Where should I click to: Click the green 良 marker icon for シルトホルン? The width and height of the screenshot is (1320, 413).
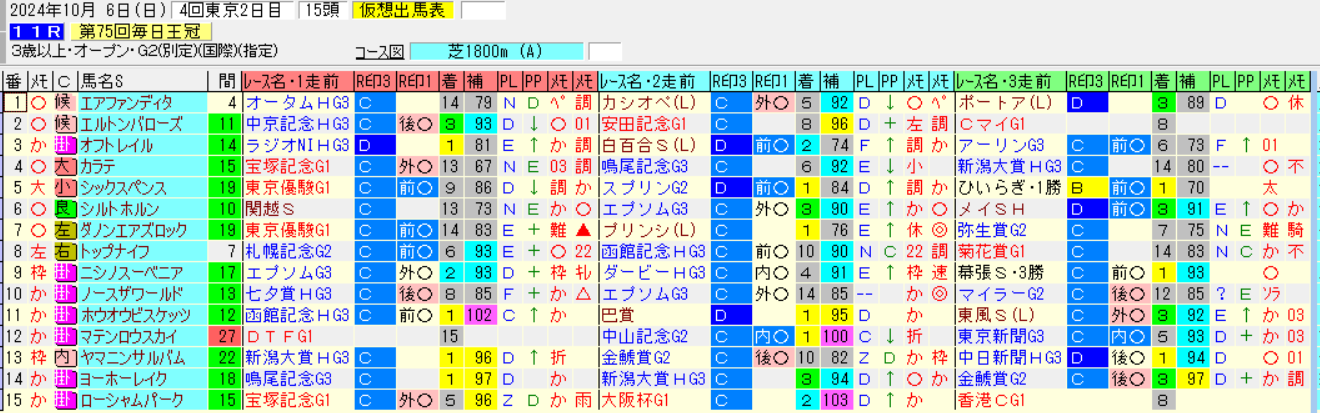pyautogui.click(x=65, y=208)
